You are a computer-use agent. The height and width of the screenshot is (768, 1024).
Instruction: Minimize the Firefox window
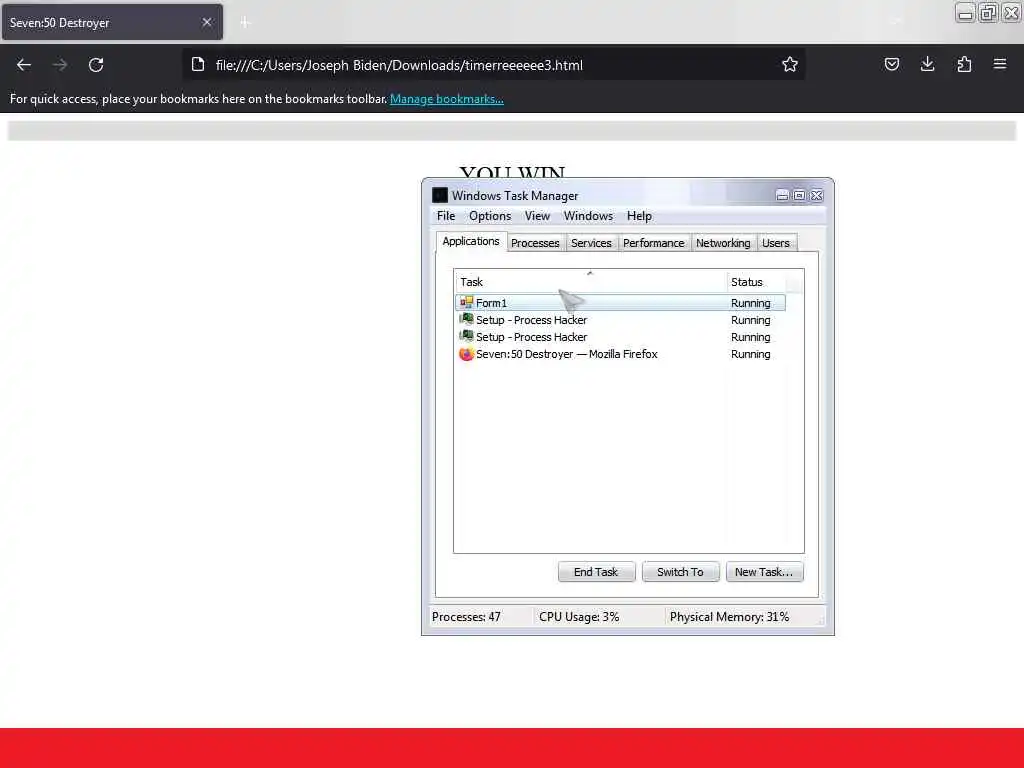[965, 12]
